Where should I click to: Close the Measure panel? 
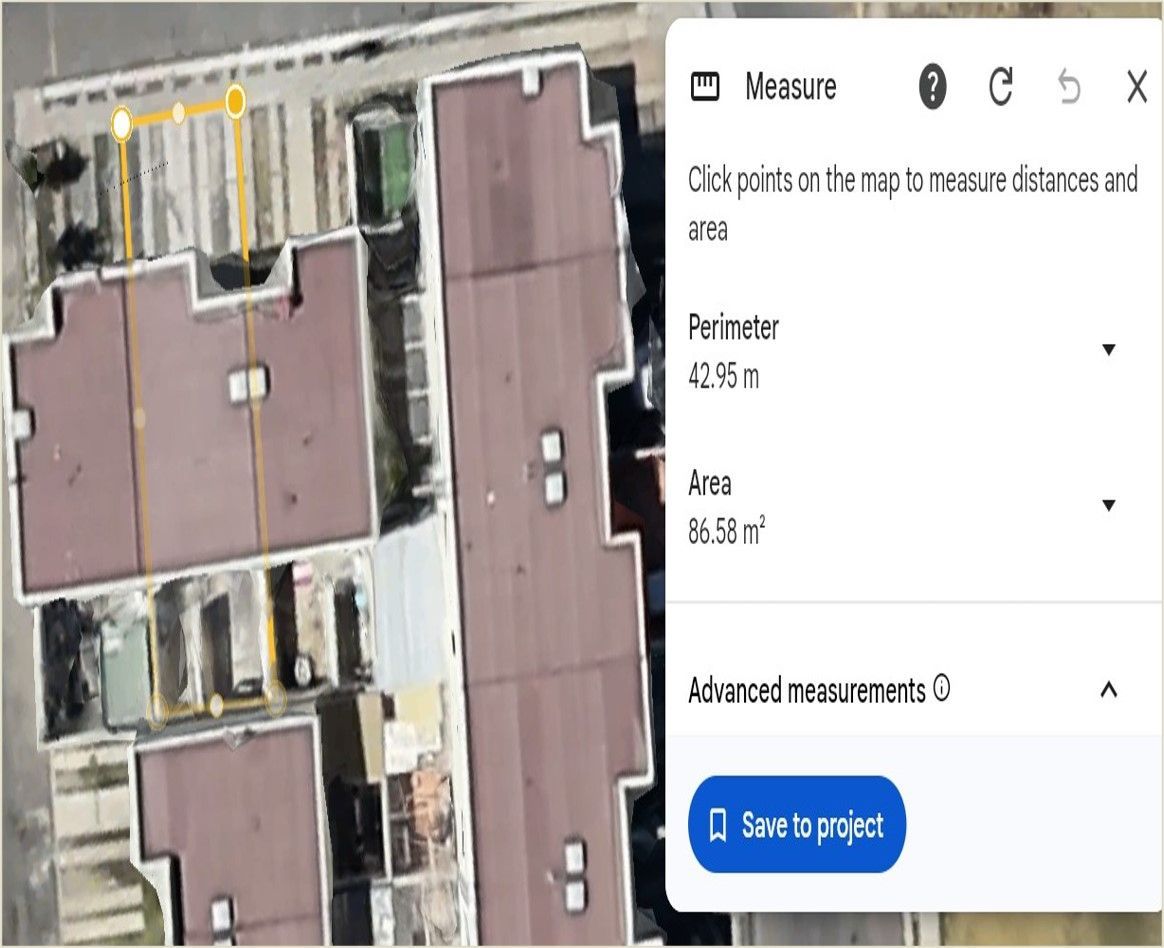[1137, 87]
